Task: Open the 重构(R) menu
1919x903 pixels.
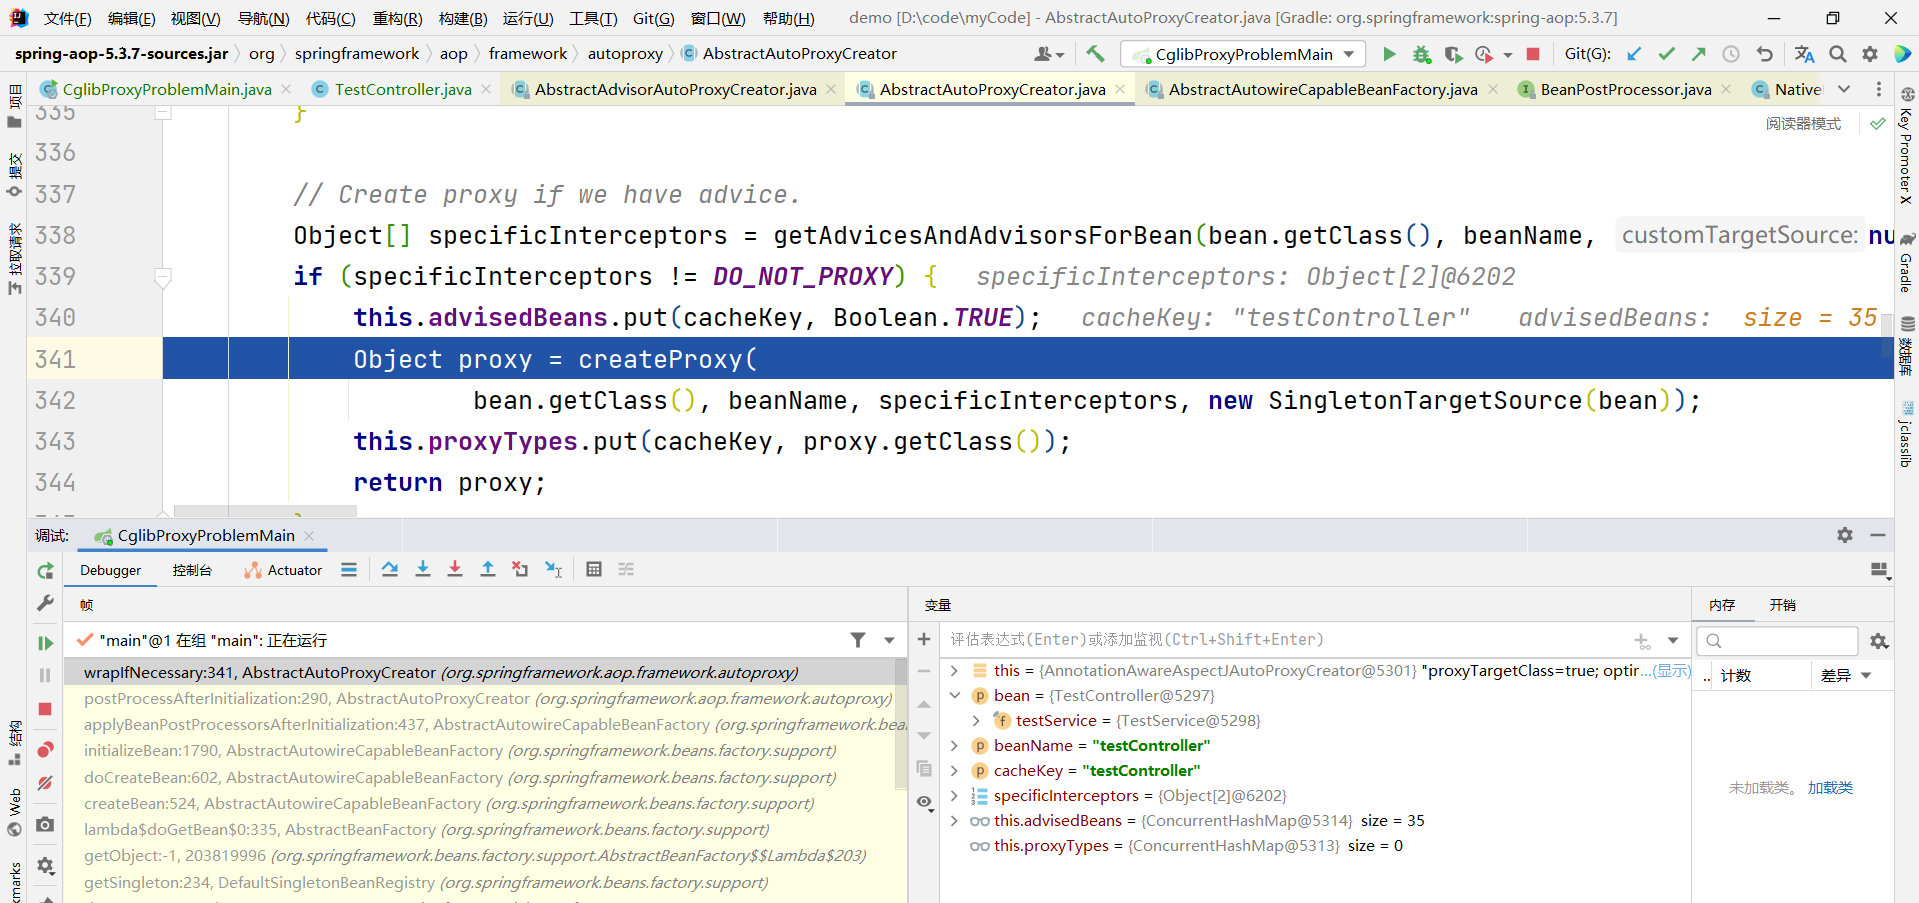Action: 397,18
